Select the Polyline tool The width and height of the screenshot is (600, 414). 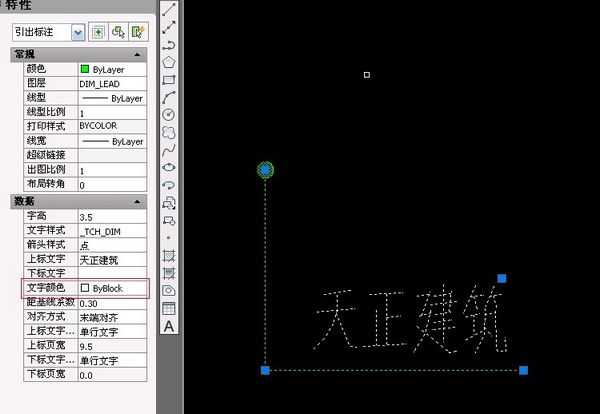point(169,45)
